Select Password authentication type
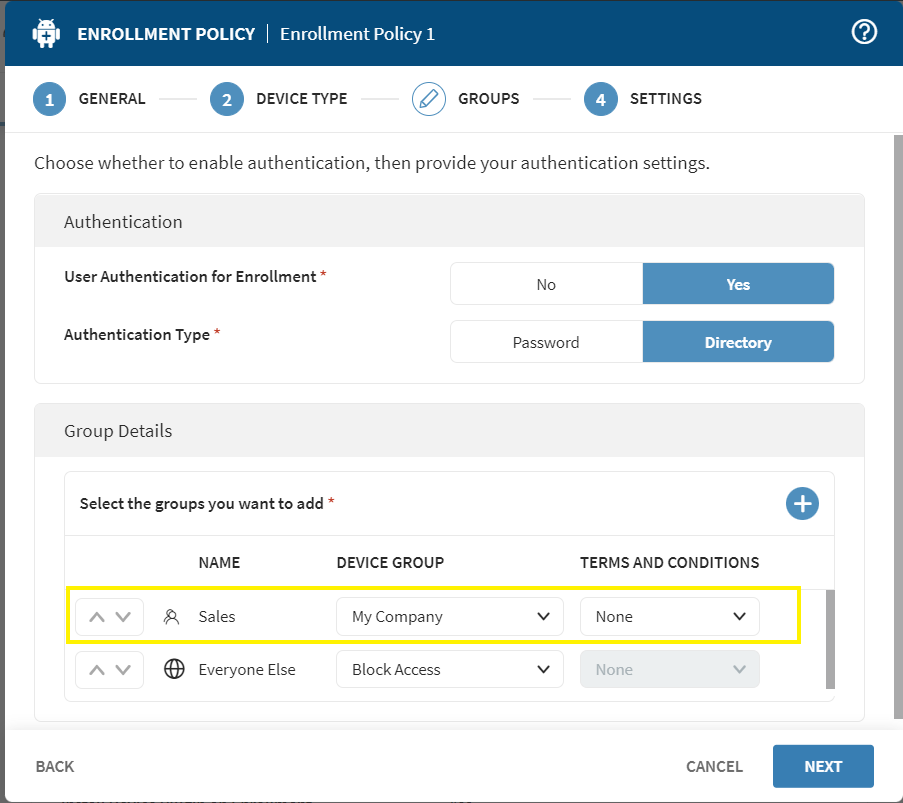 546,342
